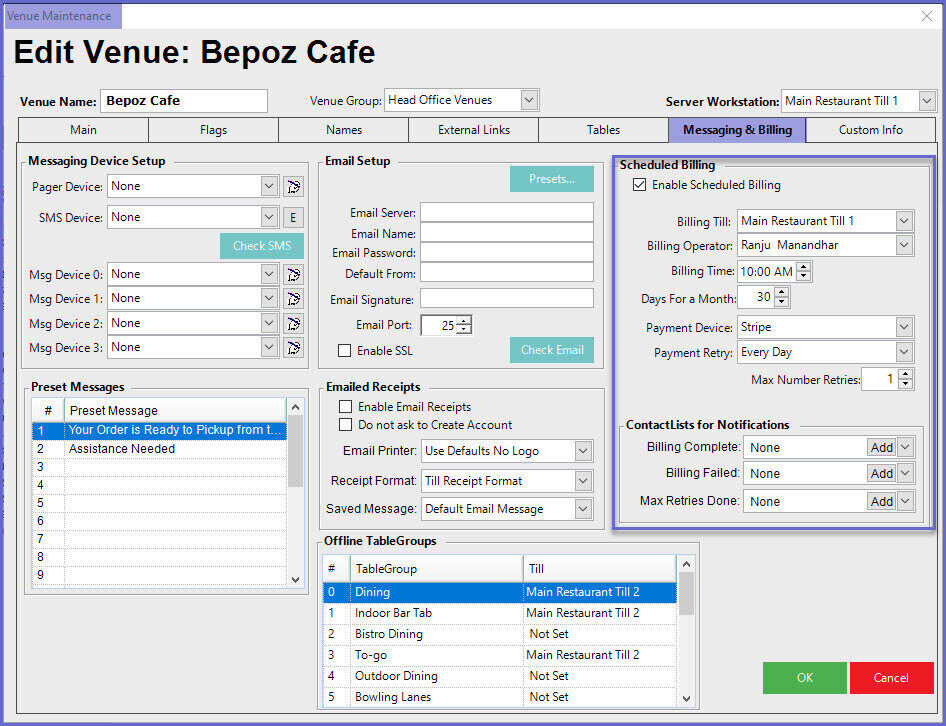Screen dimensions: 946x726
Task: Click the edit icon beside Msg Device 2
Action: tap(293, 323)
